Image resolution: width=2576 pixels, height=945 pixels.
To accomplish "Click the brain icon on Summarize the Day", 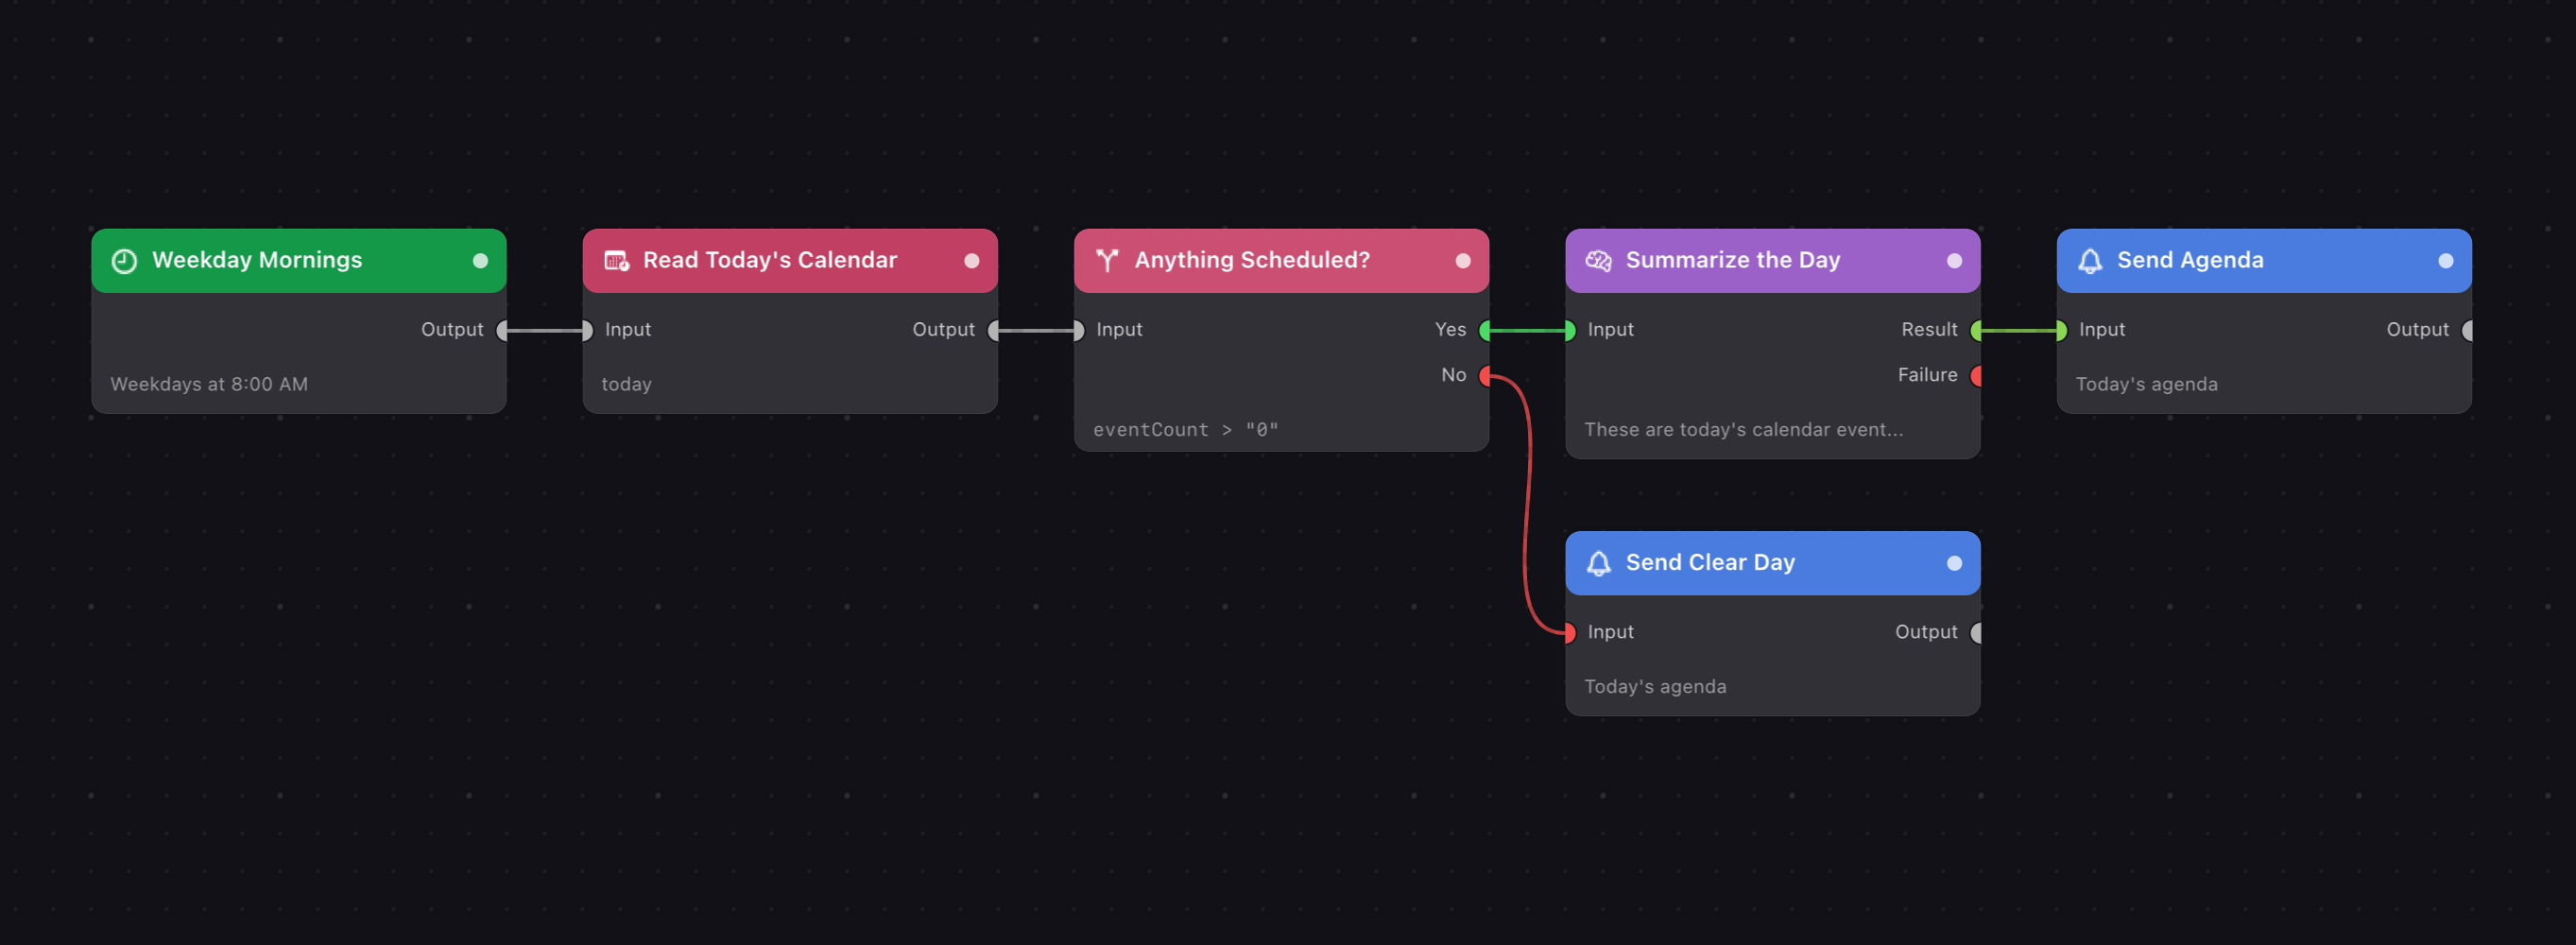I will [1598, 261].
